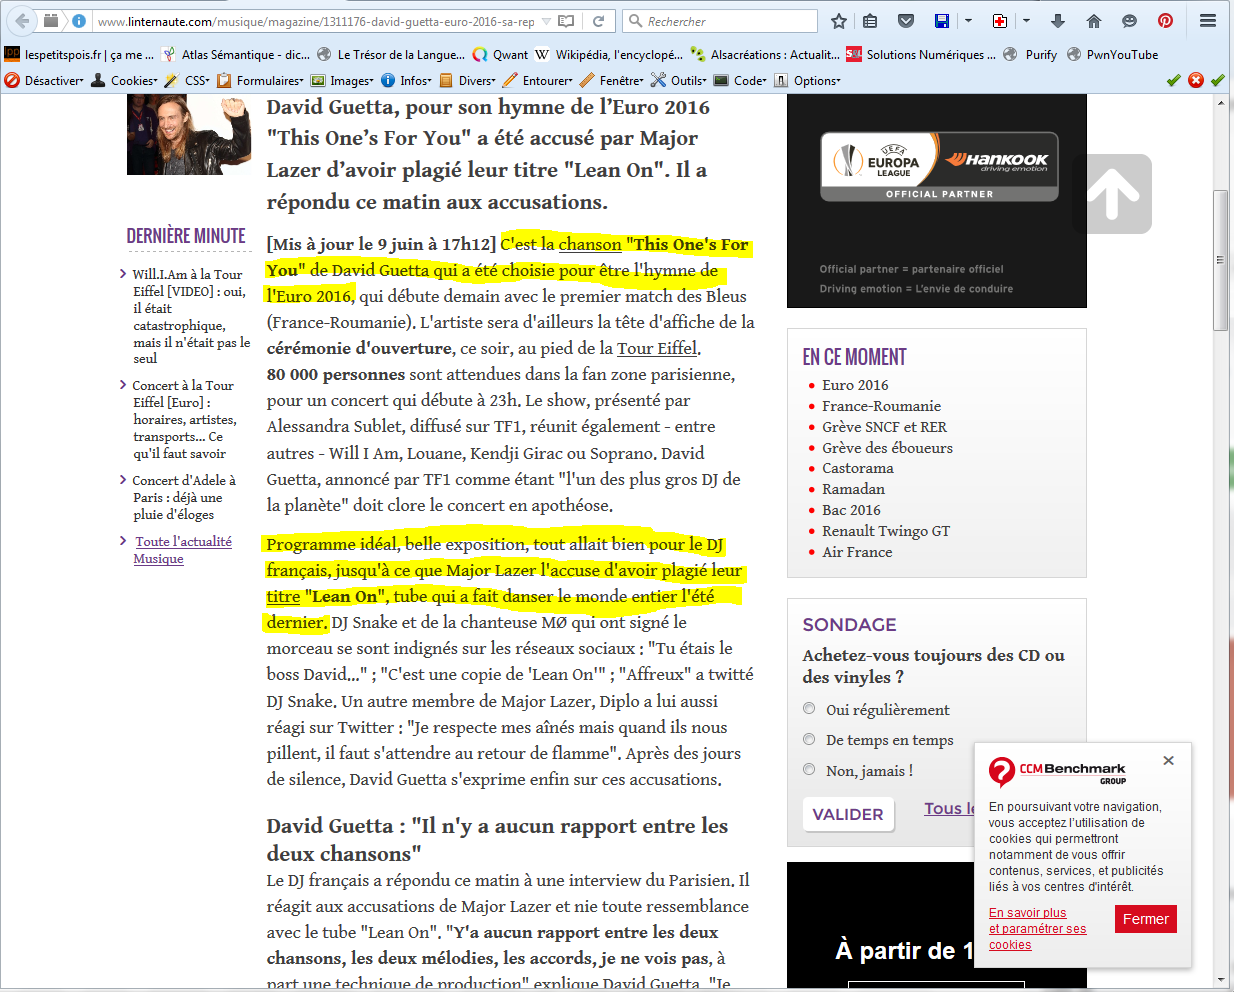Click the URL address bar
The width and height of the screenshot is (1234, 992).
click(315, 21)
